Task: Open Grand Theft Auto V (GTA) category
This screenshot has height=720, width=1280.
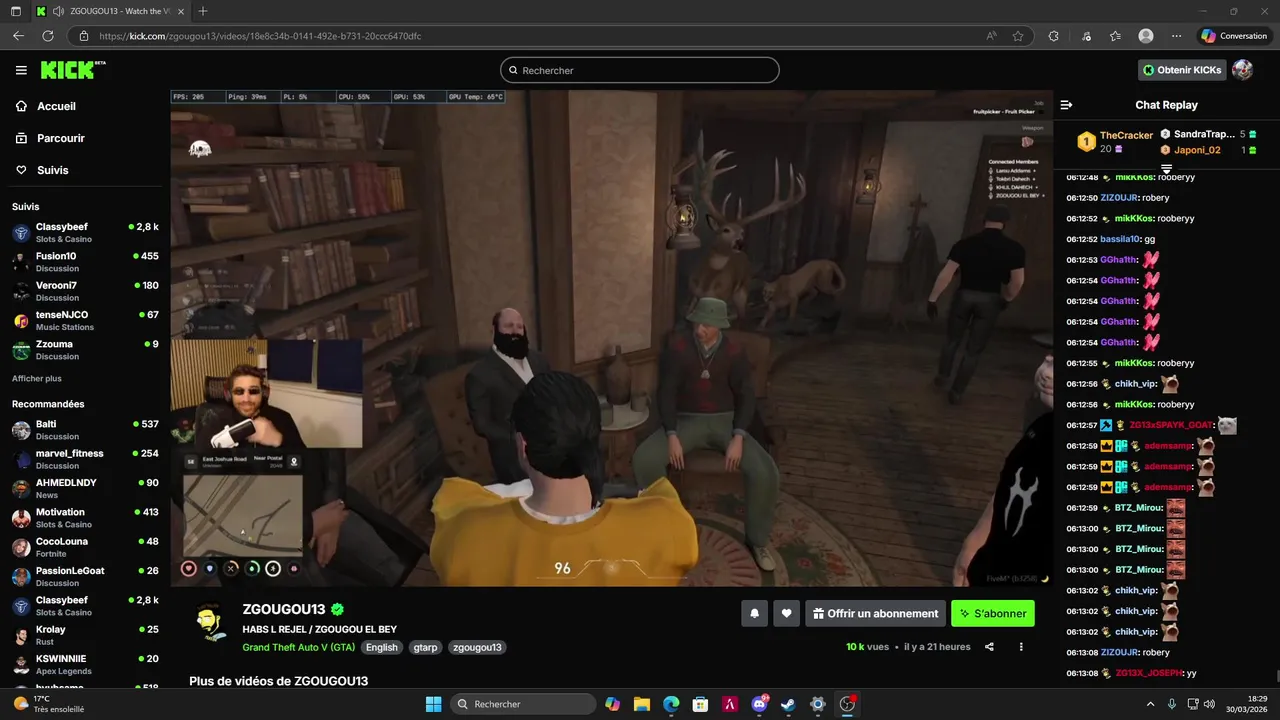Action: pos(299,647)
